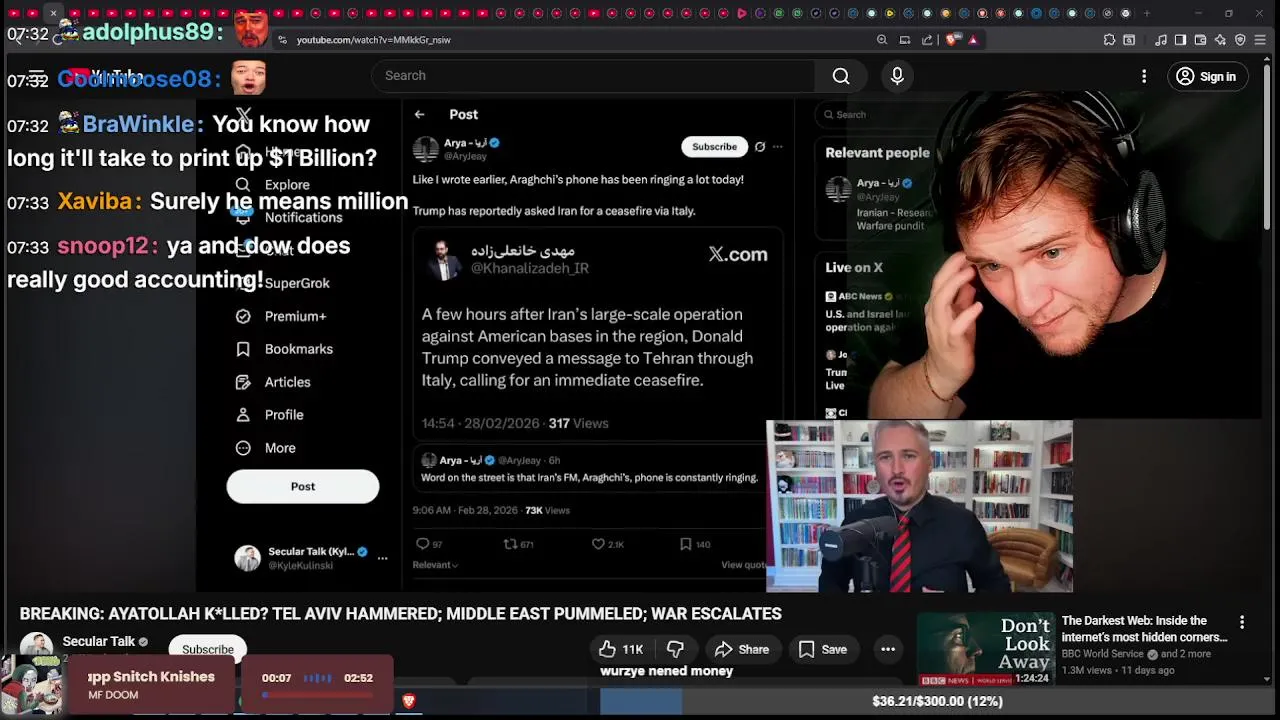Open the browser music note media control
The height and width of the screenshot is (720, 1280).
1161,40
